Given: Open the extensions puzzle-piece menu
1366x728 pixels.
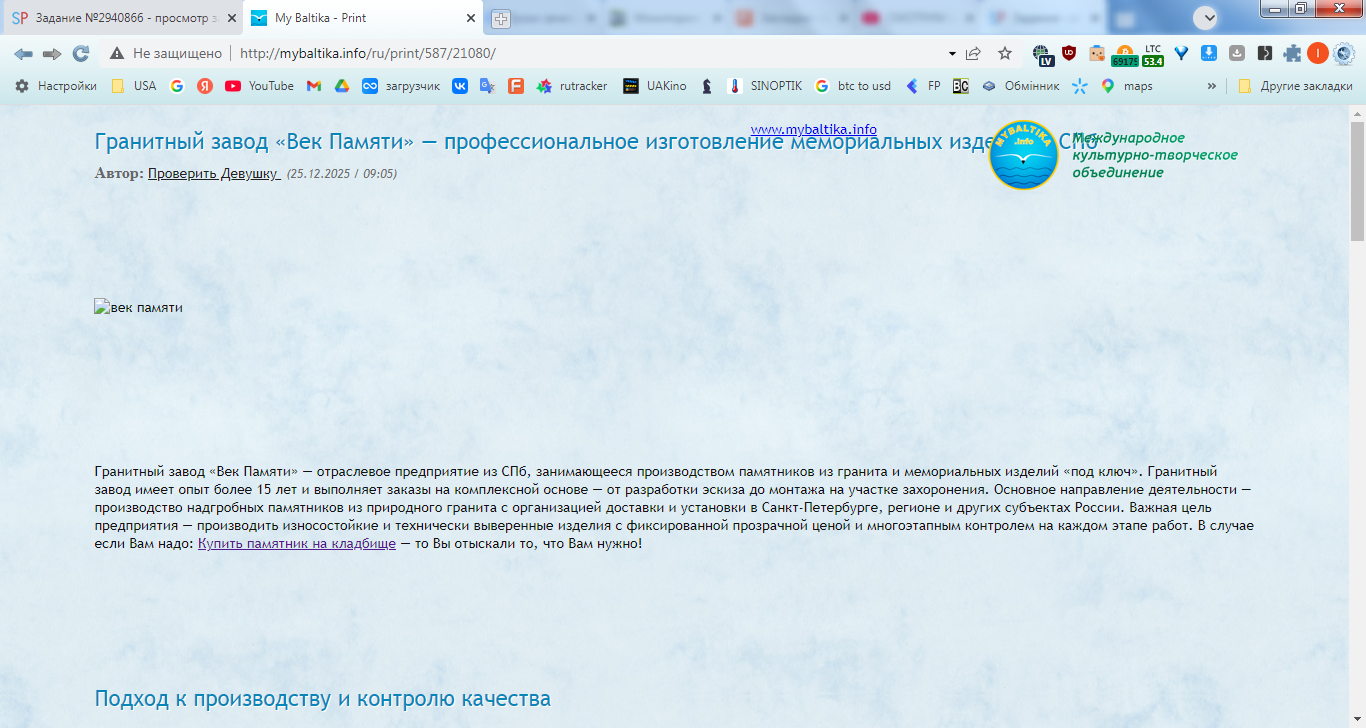Looking at the screenshot, I should pos(1293,53).
